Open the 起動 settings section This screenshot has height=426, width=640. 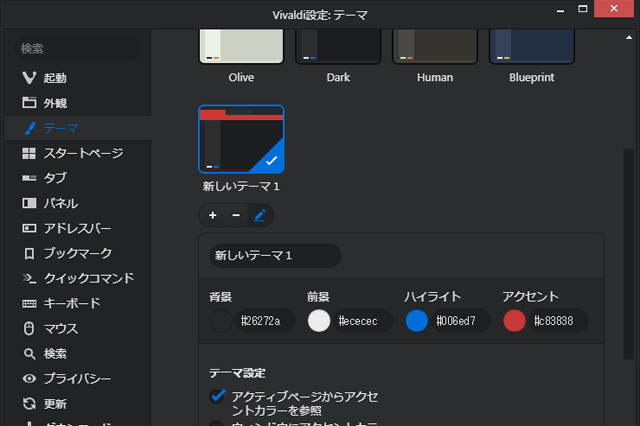click(x=78, y=78)
